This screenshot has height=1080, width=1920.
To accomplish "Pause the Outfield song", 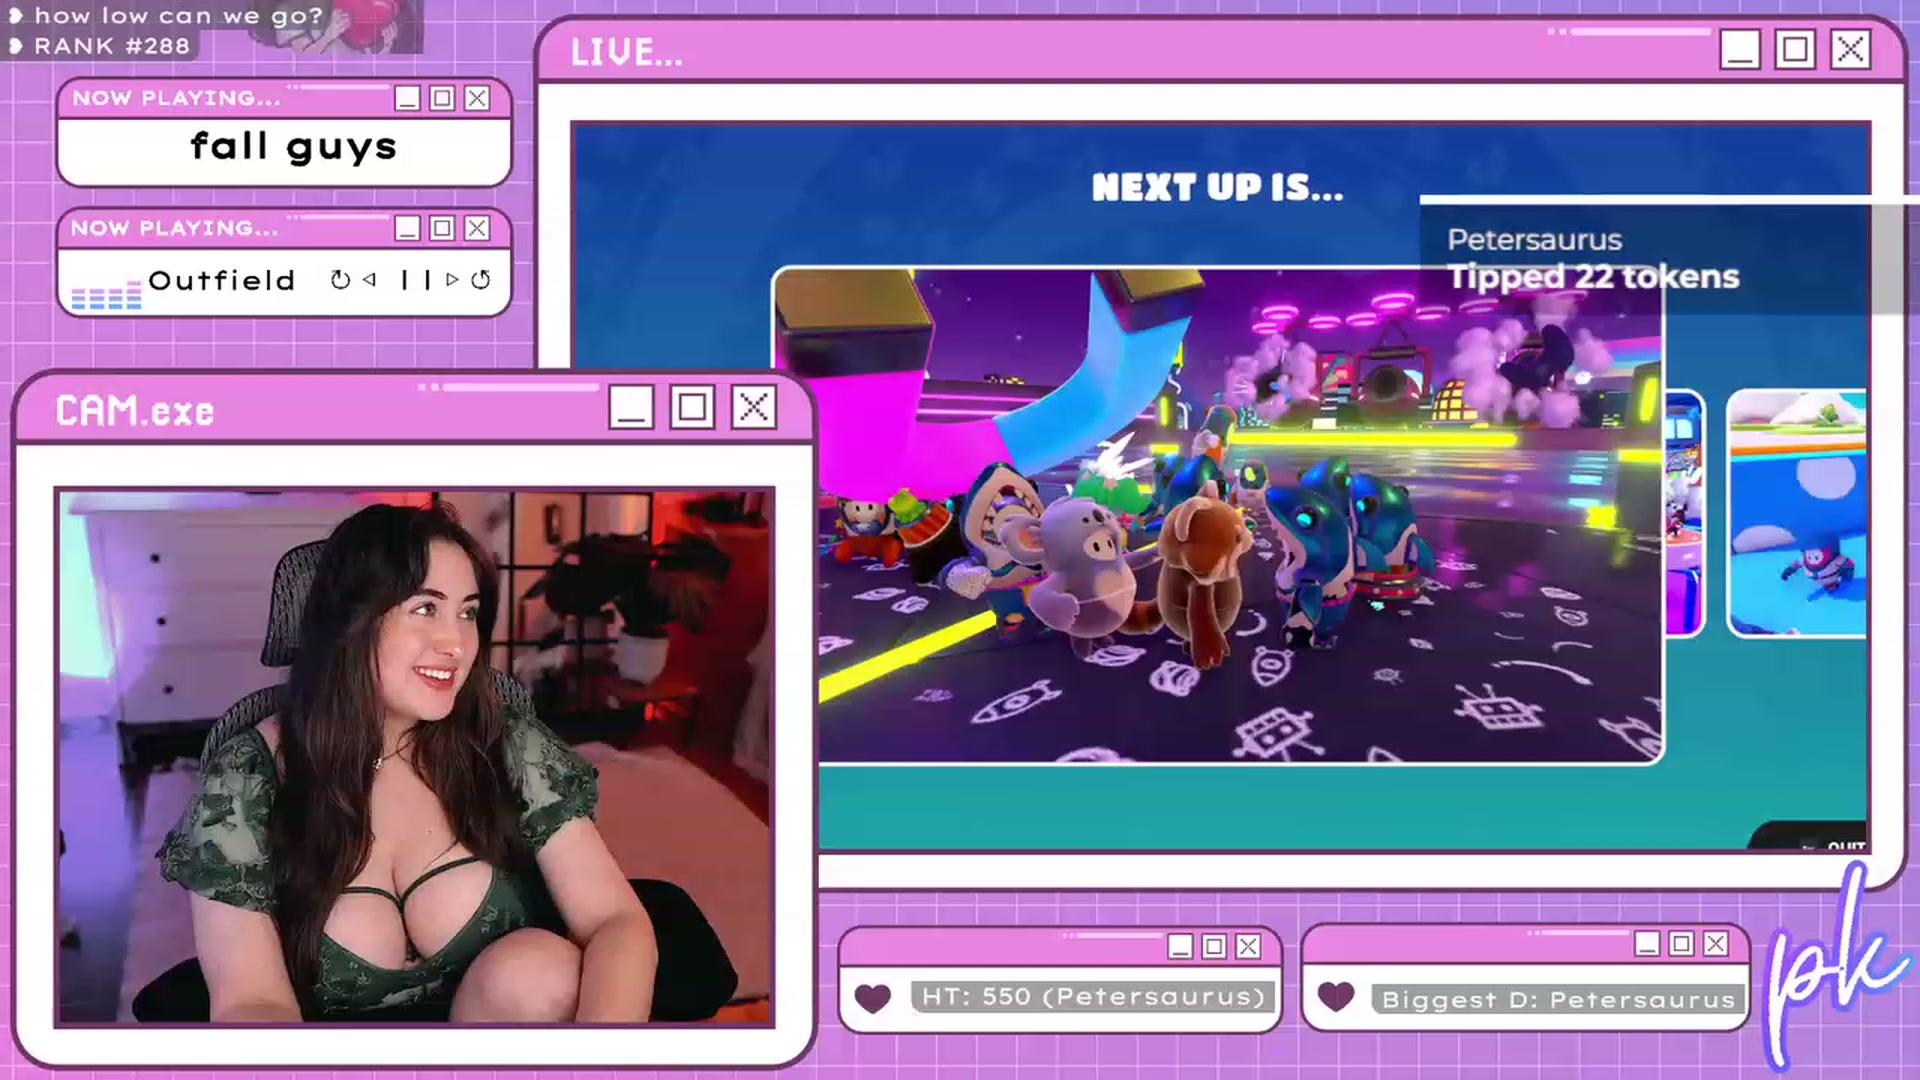I will 415,280.
